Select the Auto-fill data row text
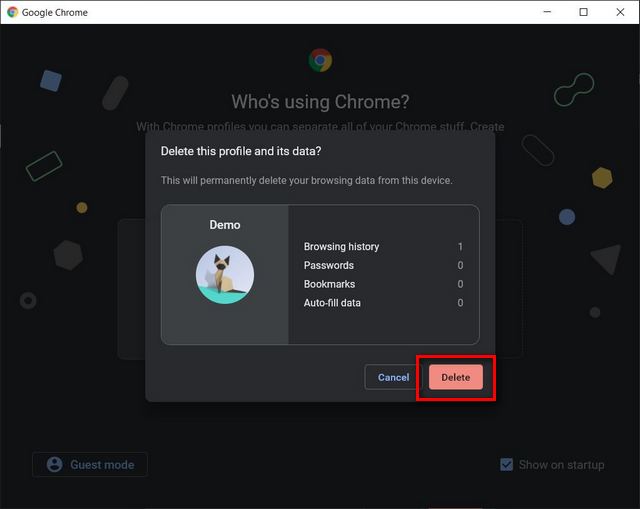Screen dimensions: 640x509 coord(332,303)
